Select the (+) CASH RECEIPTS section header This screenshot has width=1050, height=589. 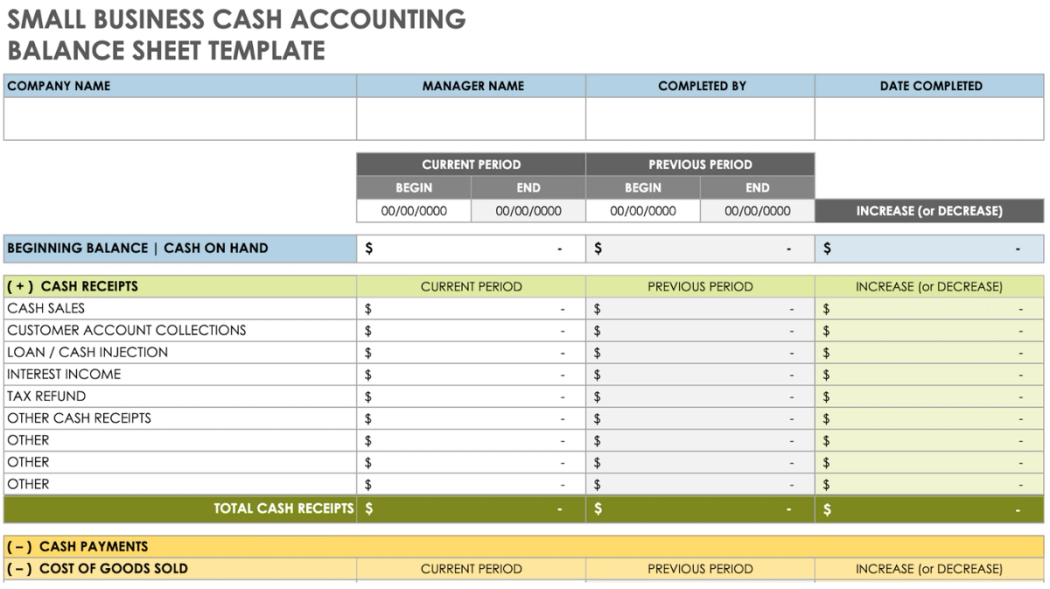point(180,286)
